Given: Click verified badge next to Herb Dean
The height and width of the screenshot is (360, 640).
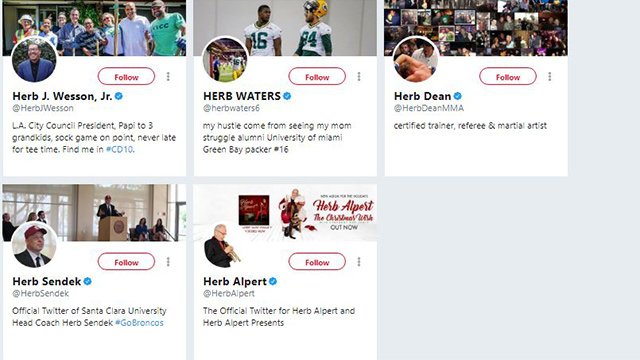Looking at the screenshot, I should pyautogui.click(x=458, y=96).
